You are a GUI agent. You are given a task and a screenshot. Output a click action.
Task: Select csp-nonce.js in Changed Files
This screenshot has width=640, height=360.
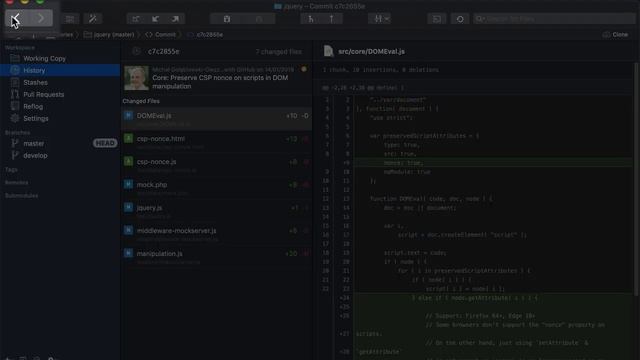pos(217,164)
